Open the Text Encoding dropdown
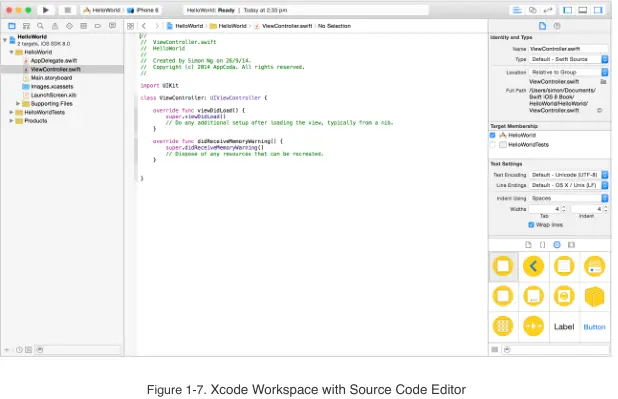 coord(568,175)
